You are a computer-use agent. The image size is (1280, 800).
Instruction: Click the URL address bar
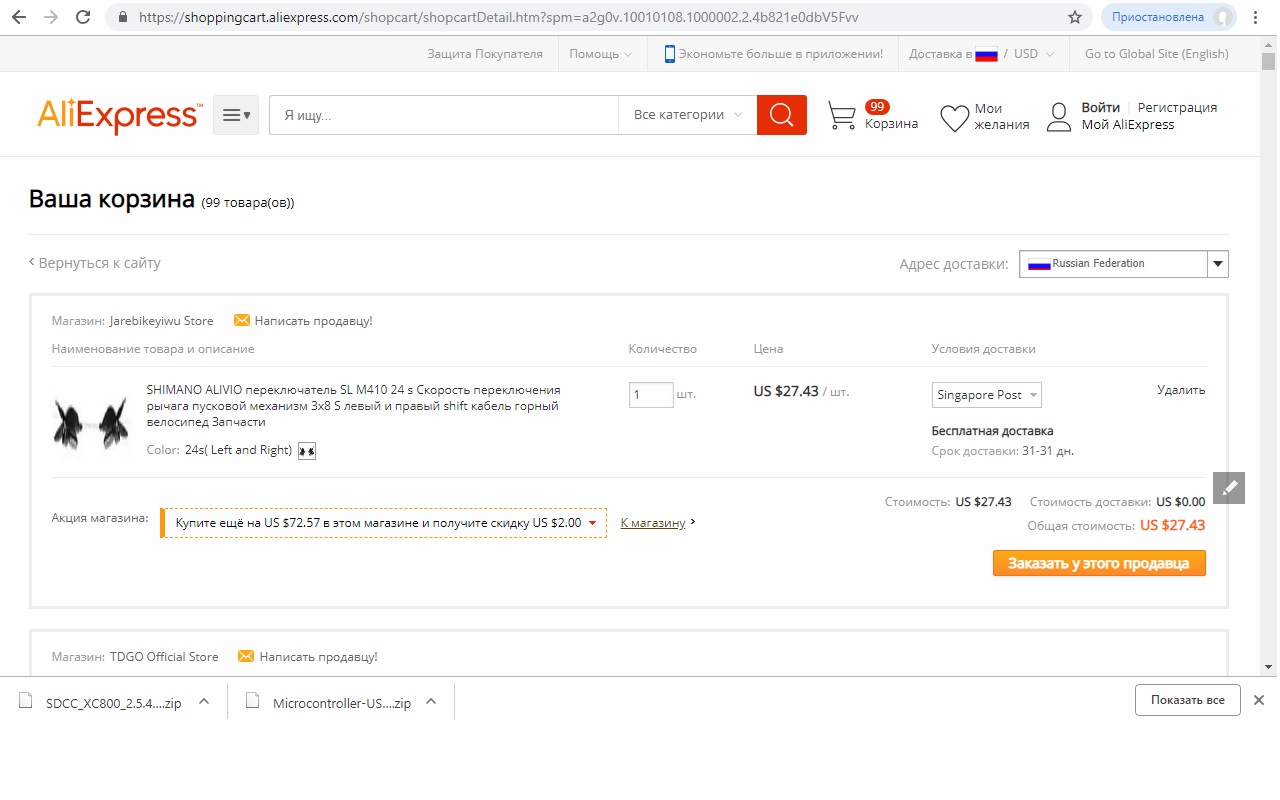pyautogui.click(x=598, y=17)
